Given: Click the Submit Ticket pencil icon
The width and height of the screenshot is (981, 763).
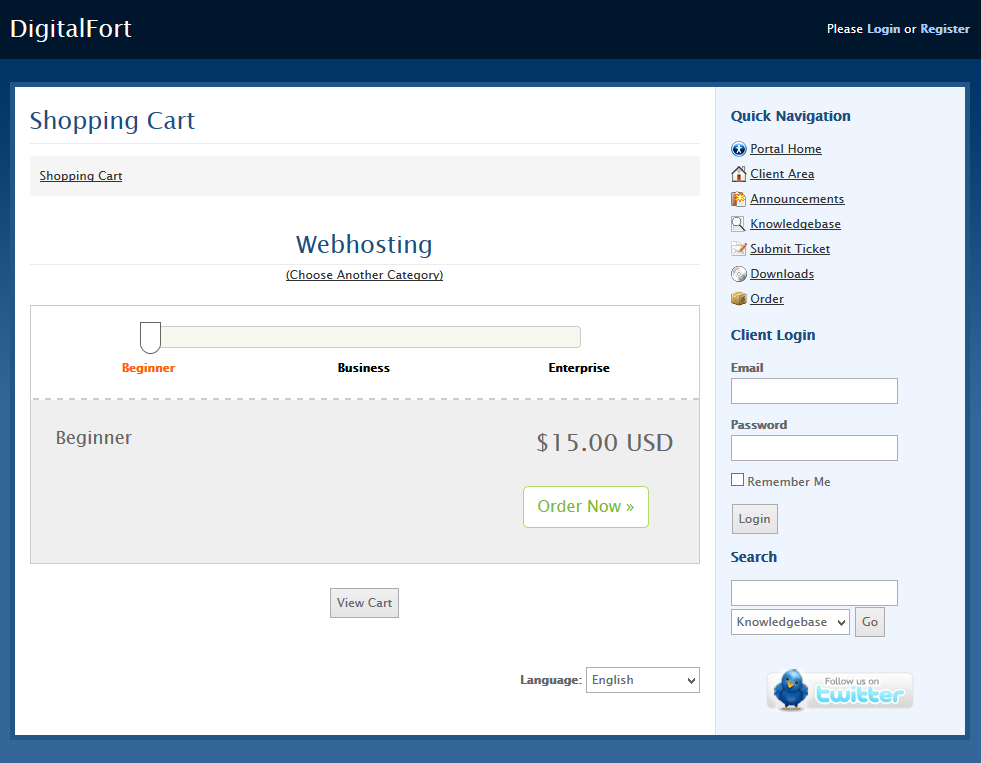Looking at the screenshot, I should [x=738, y=249].
